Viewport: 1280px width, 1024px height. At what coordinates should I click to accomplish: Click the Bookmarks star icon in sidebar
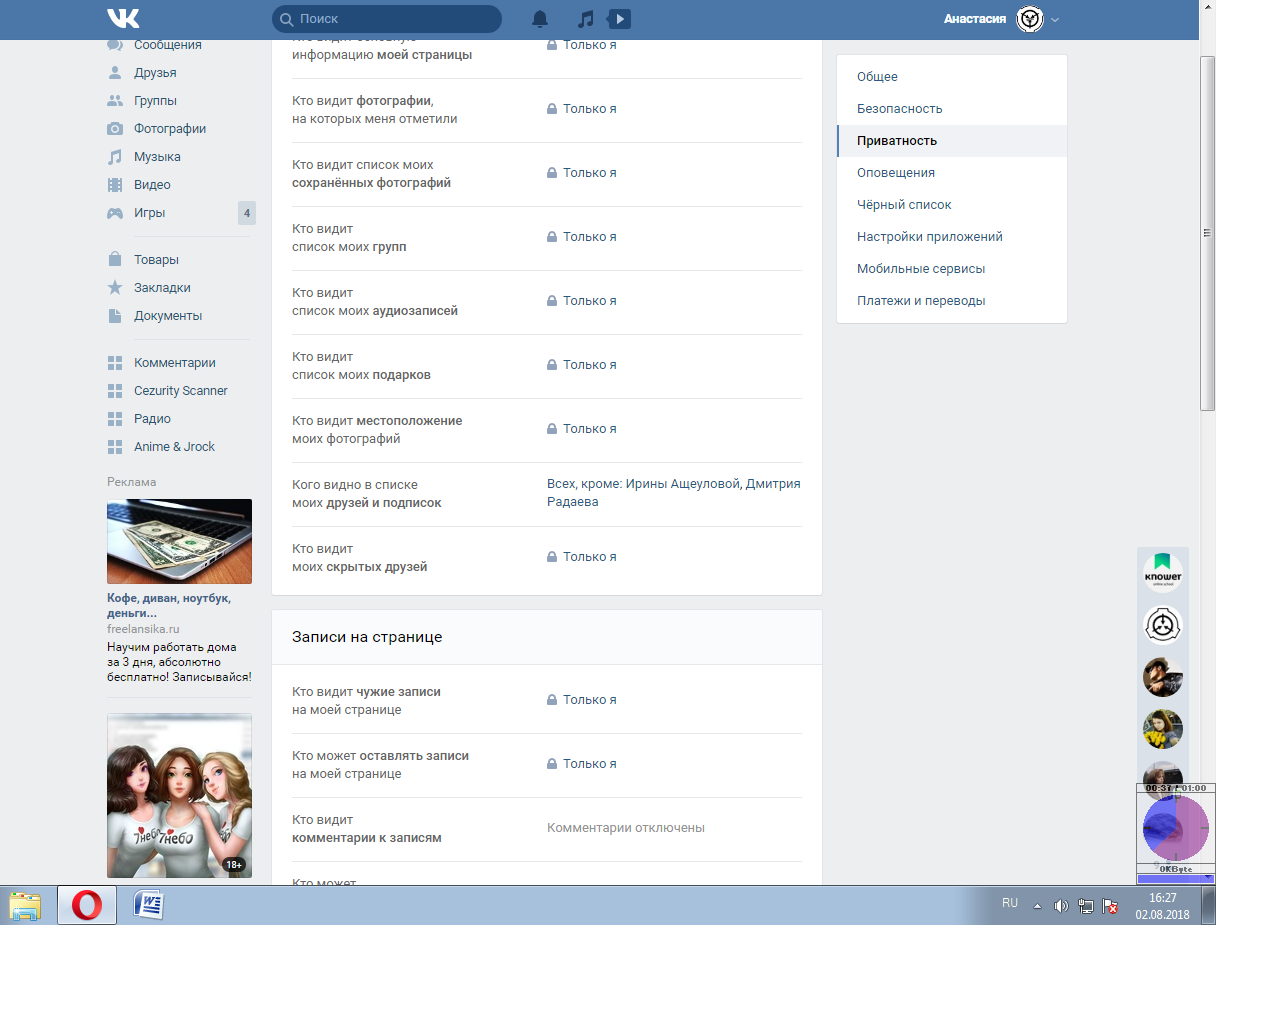[x=115, y=288]
